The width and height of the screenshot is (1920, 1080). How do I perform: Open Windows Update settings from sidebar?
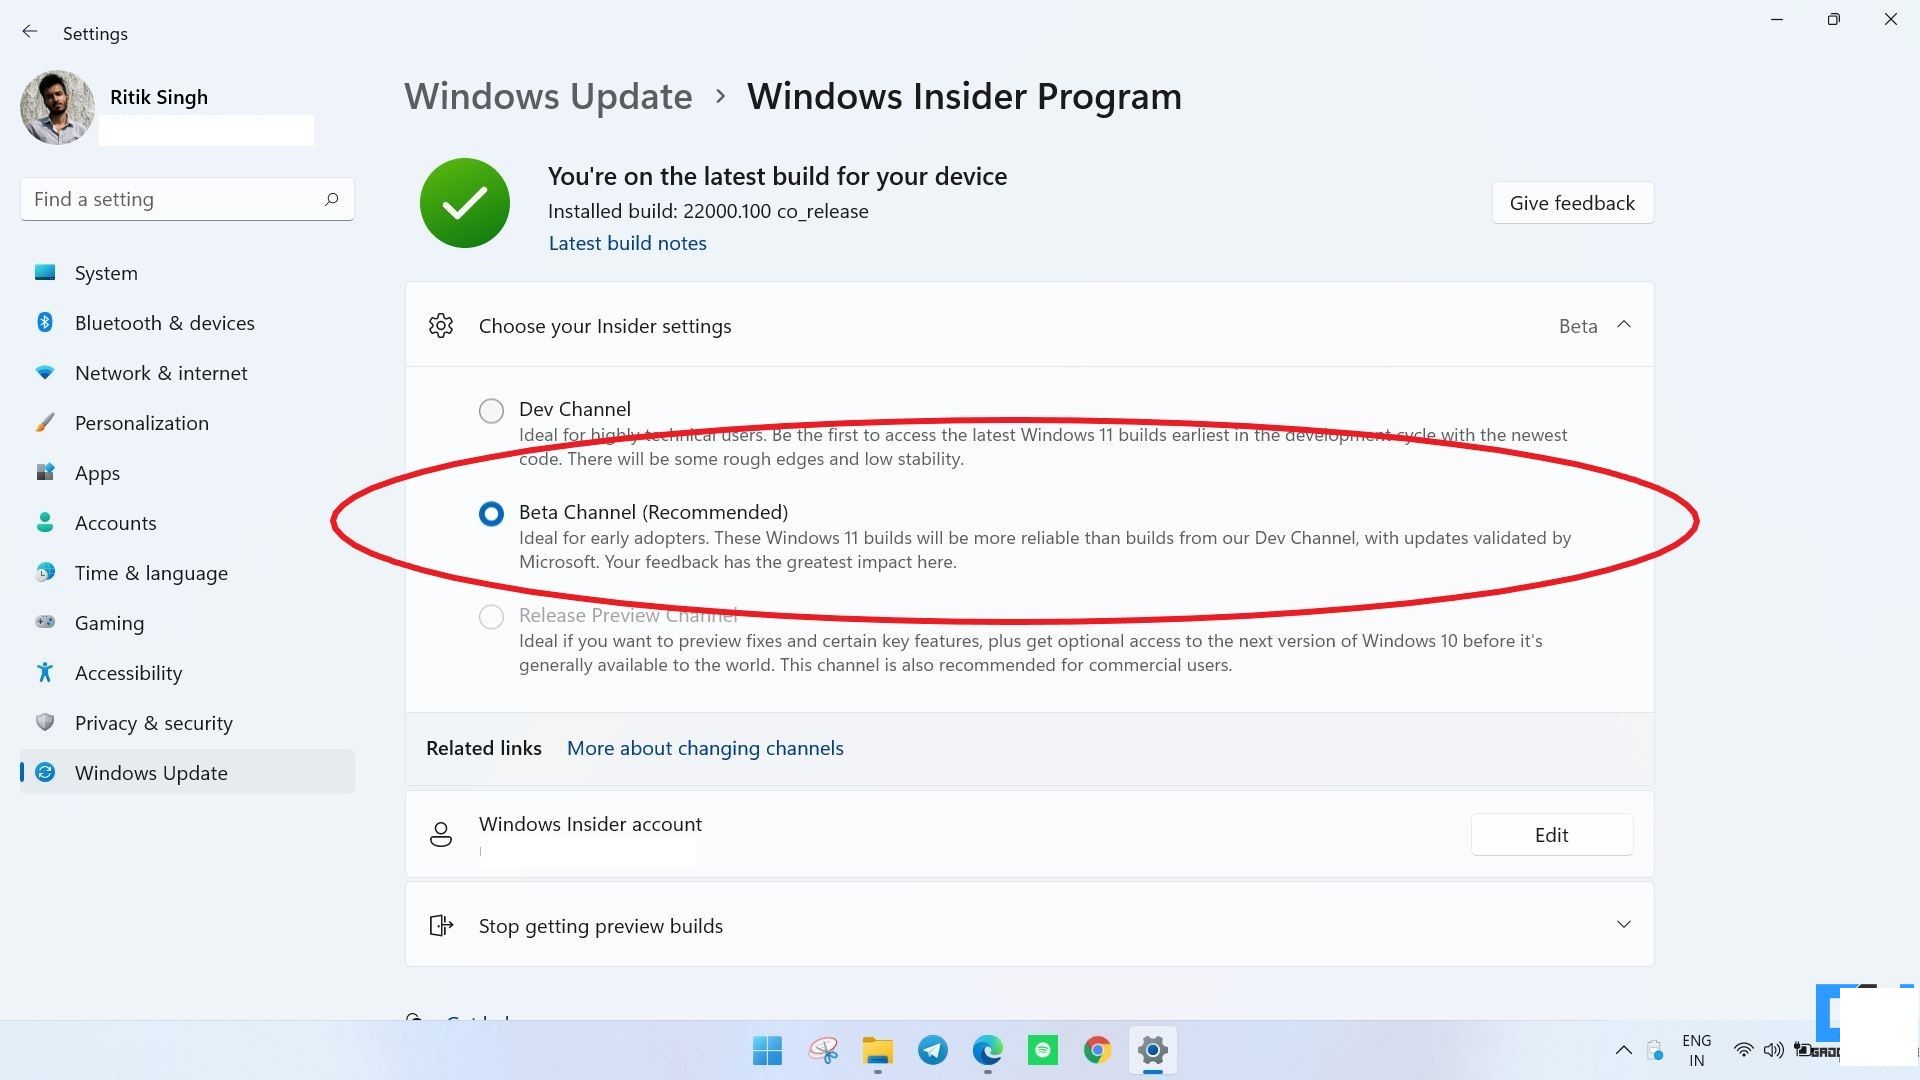pyautogui.click(x=150, y=771)
